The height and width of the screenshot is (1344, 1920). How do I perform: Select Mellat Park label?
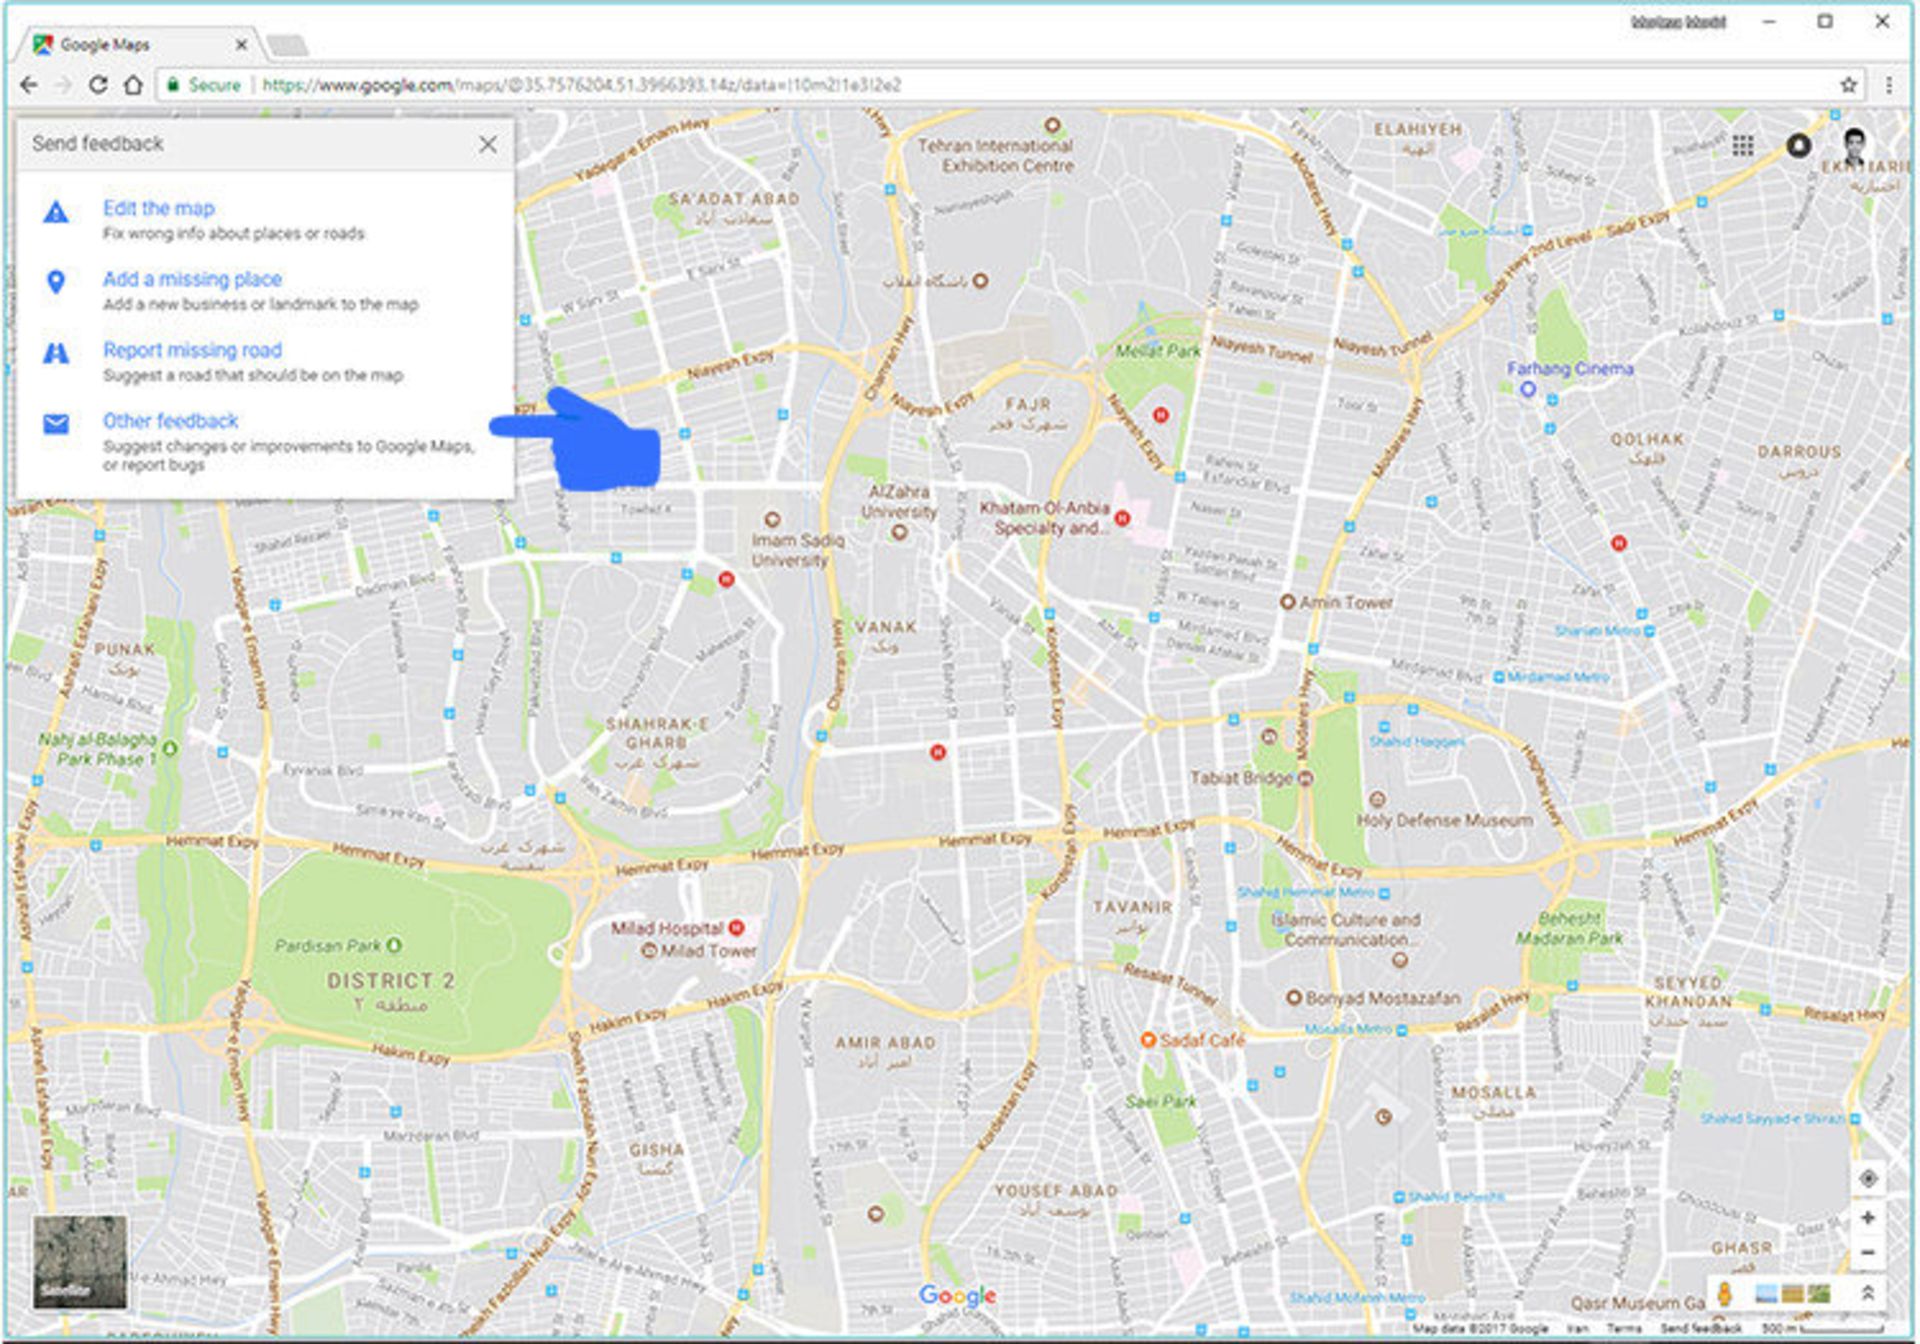[x=1158, y=351]
